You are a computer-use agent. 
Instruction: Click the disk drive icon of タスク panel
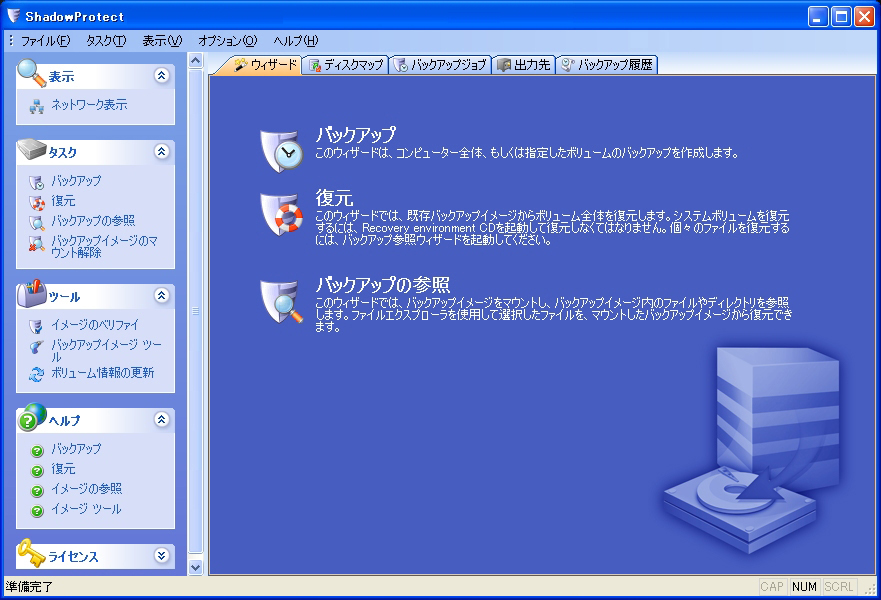[x=31, y=149]
